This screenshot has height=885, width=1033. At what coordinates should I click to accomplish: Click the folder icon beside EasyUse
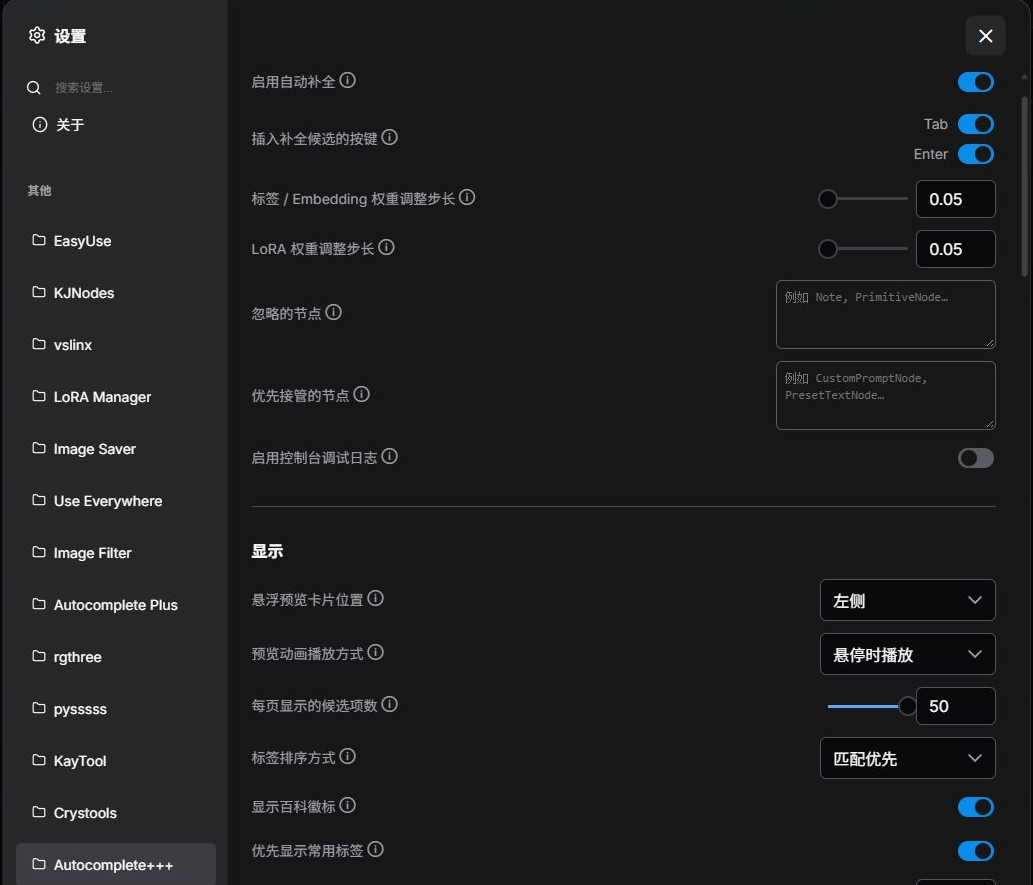pyautogui.click(x=39, y=240)
